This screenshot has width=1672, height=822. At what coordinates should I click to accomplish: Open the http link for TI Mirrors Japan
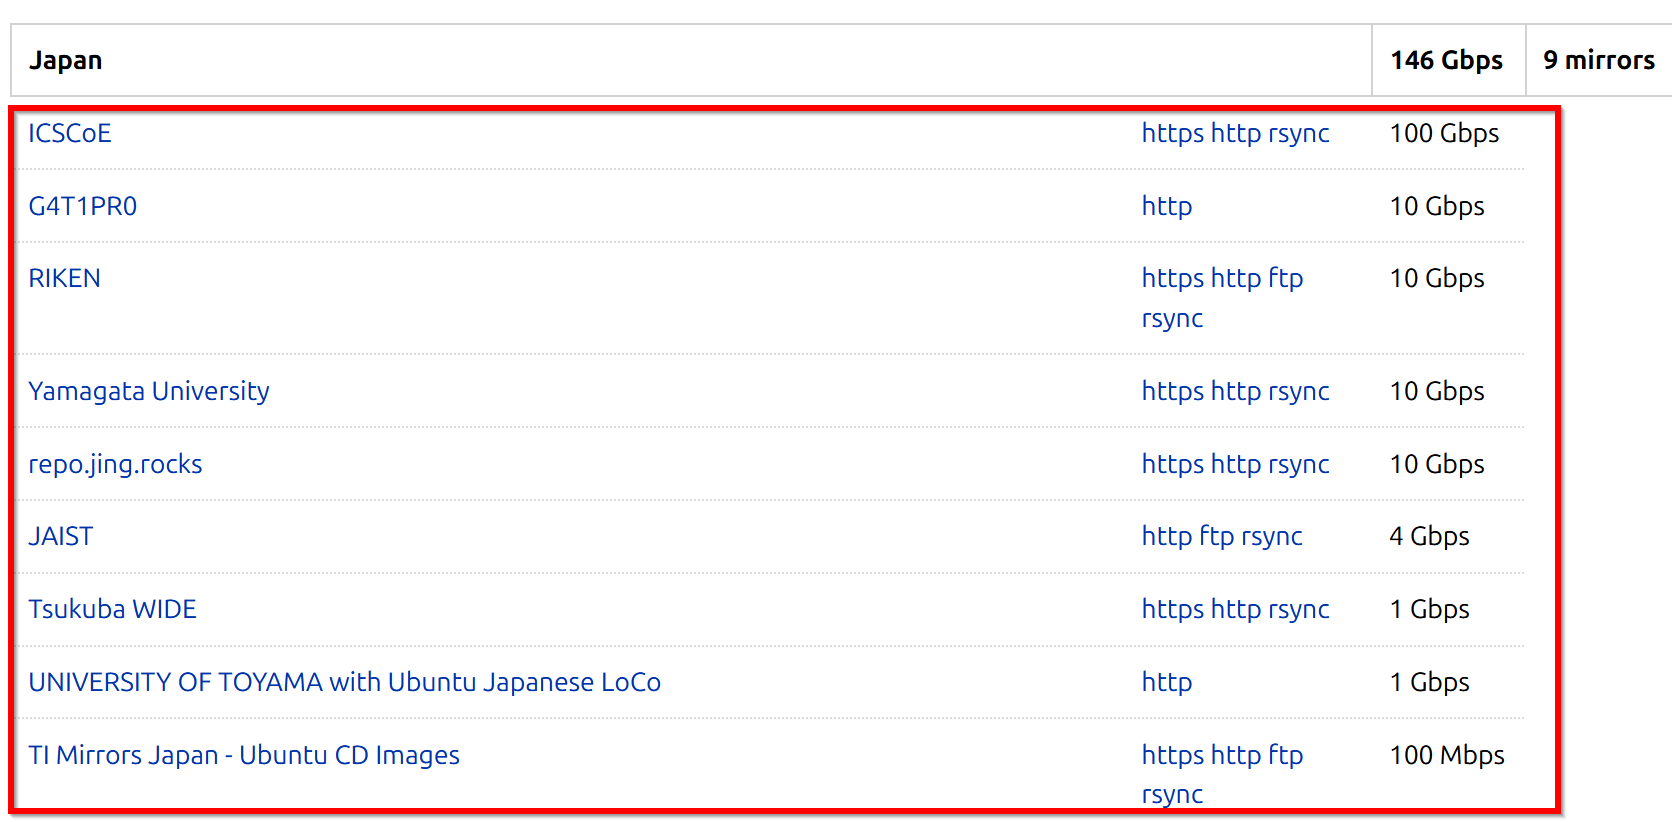point(1235,755)
